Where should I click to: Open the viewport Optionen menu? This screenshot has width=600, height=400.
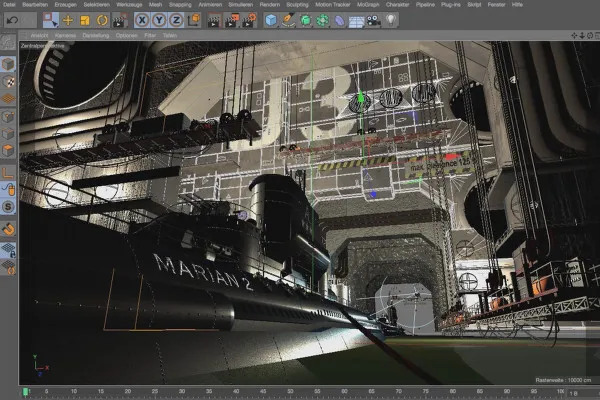[126, 35]
